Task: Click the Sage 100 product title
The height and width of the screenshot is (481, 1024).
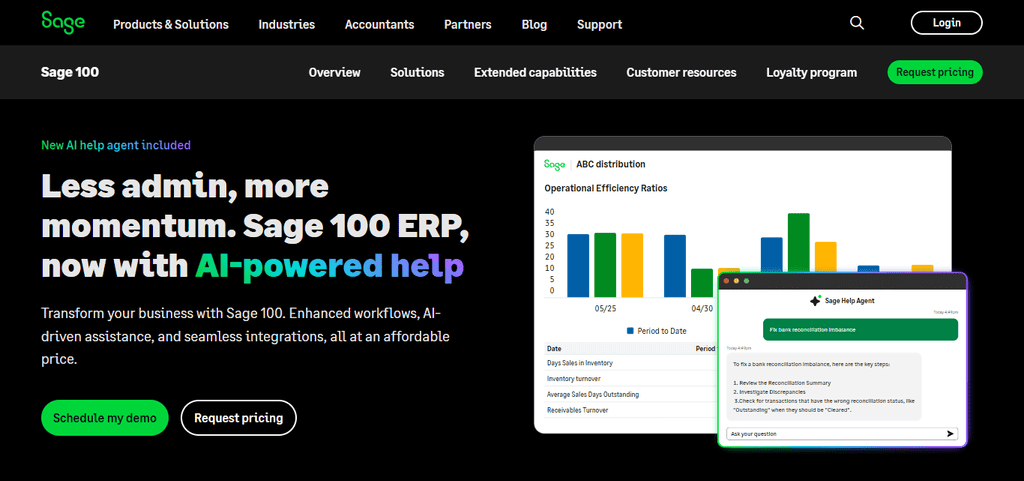Action: click(70, 72)
